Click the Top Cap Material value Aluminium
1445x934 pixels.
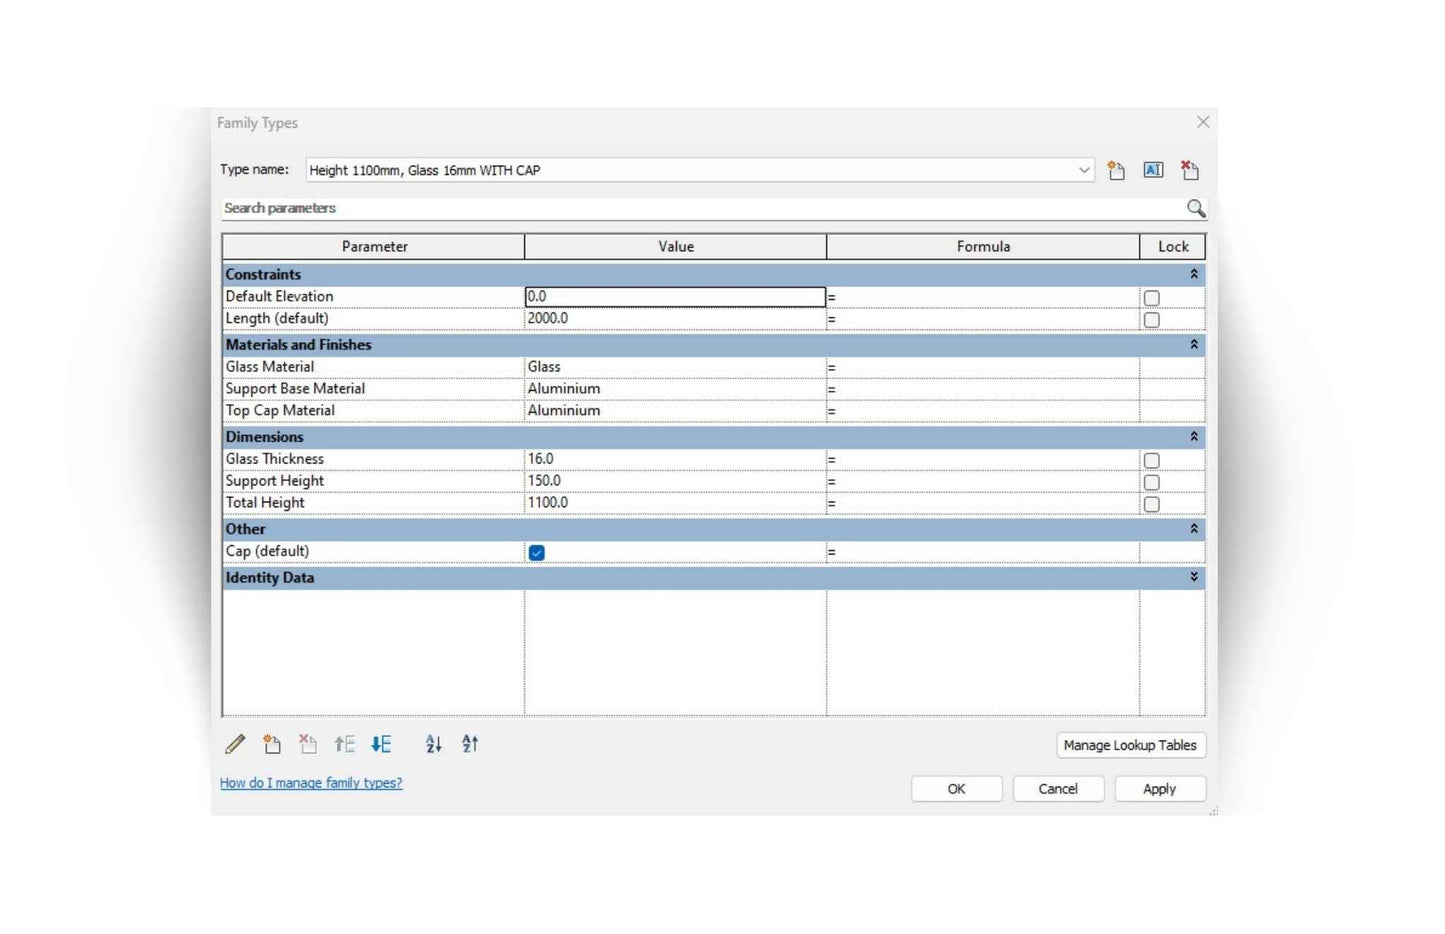(675, 411)
